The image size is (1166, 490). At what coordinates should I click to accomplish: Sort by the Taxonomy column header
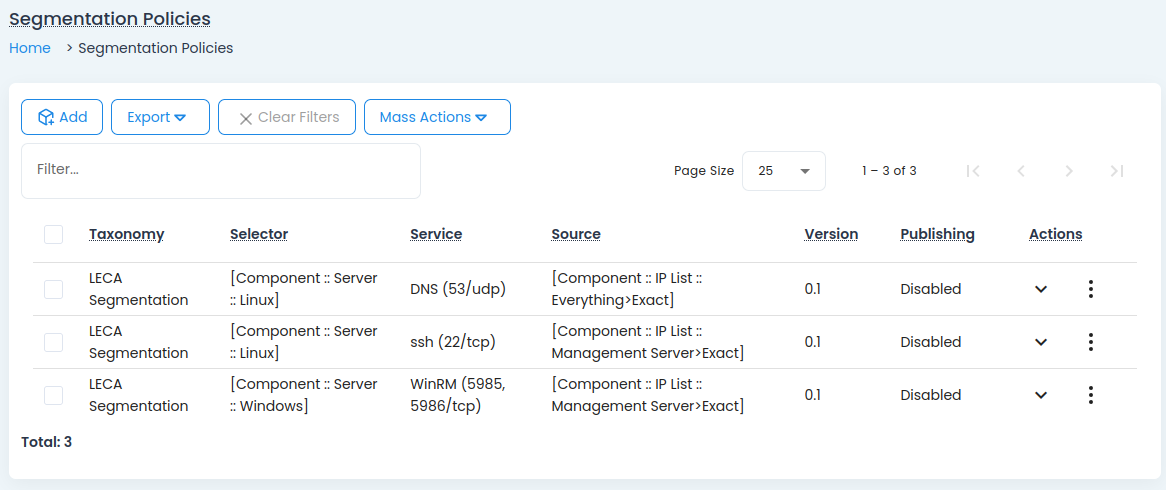(x=126, y=234)
